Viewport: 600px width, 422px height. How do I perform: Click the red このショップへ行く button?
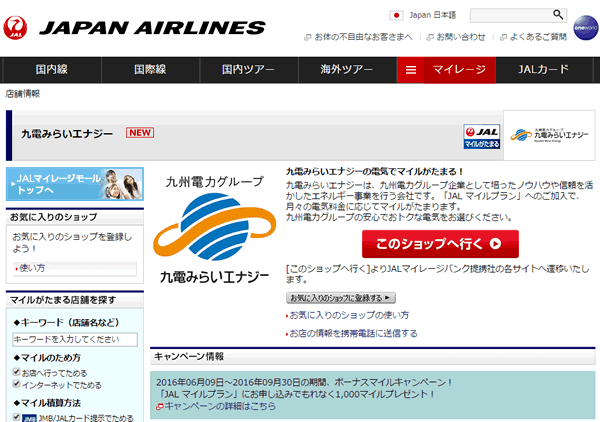[x=440, y=243]
